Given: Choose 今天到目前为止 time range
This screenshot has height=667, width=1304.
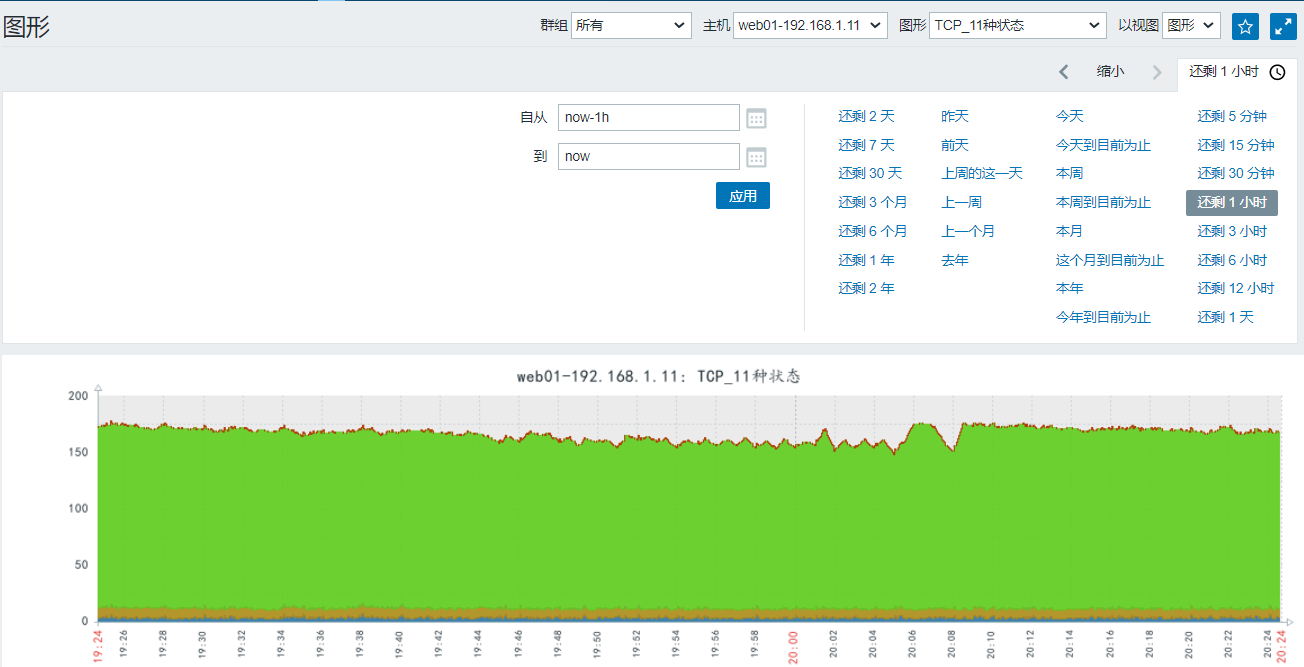Looking at the screenshot, I should tap(1103, 145).
